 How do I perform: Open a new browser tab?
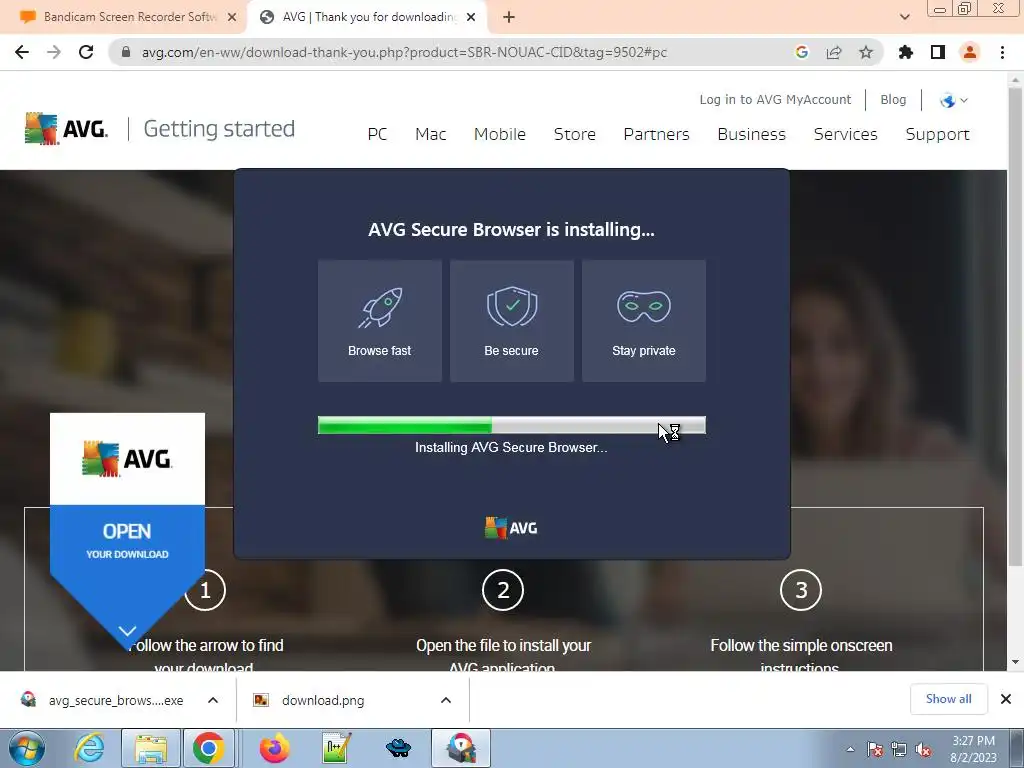pos(509,17)
